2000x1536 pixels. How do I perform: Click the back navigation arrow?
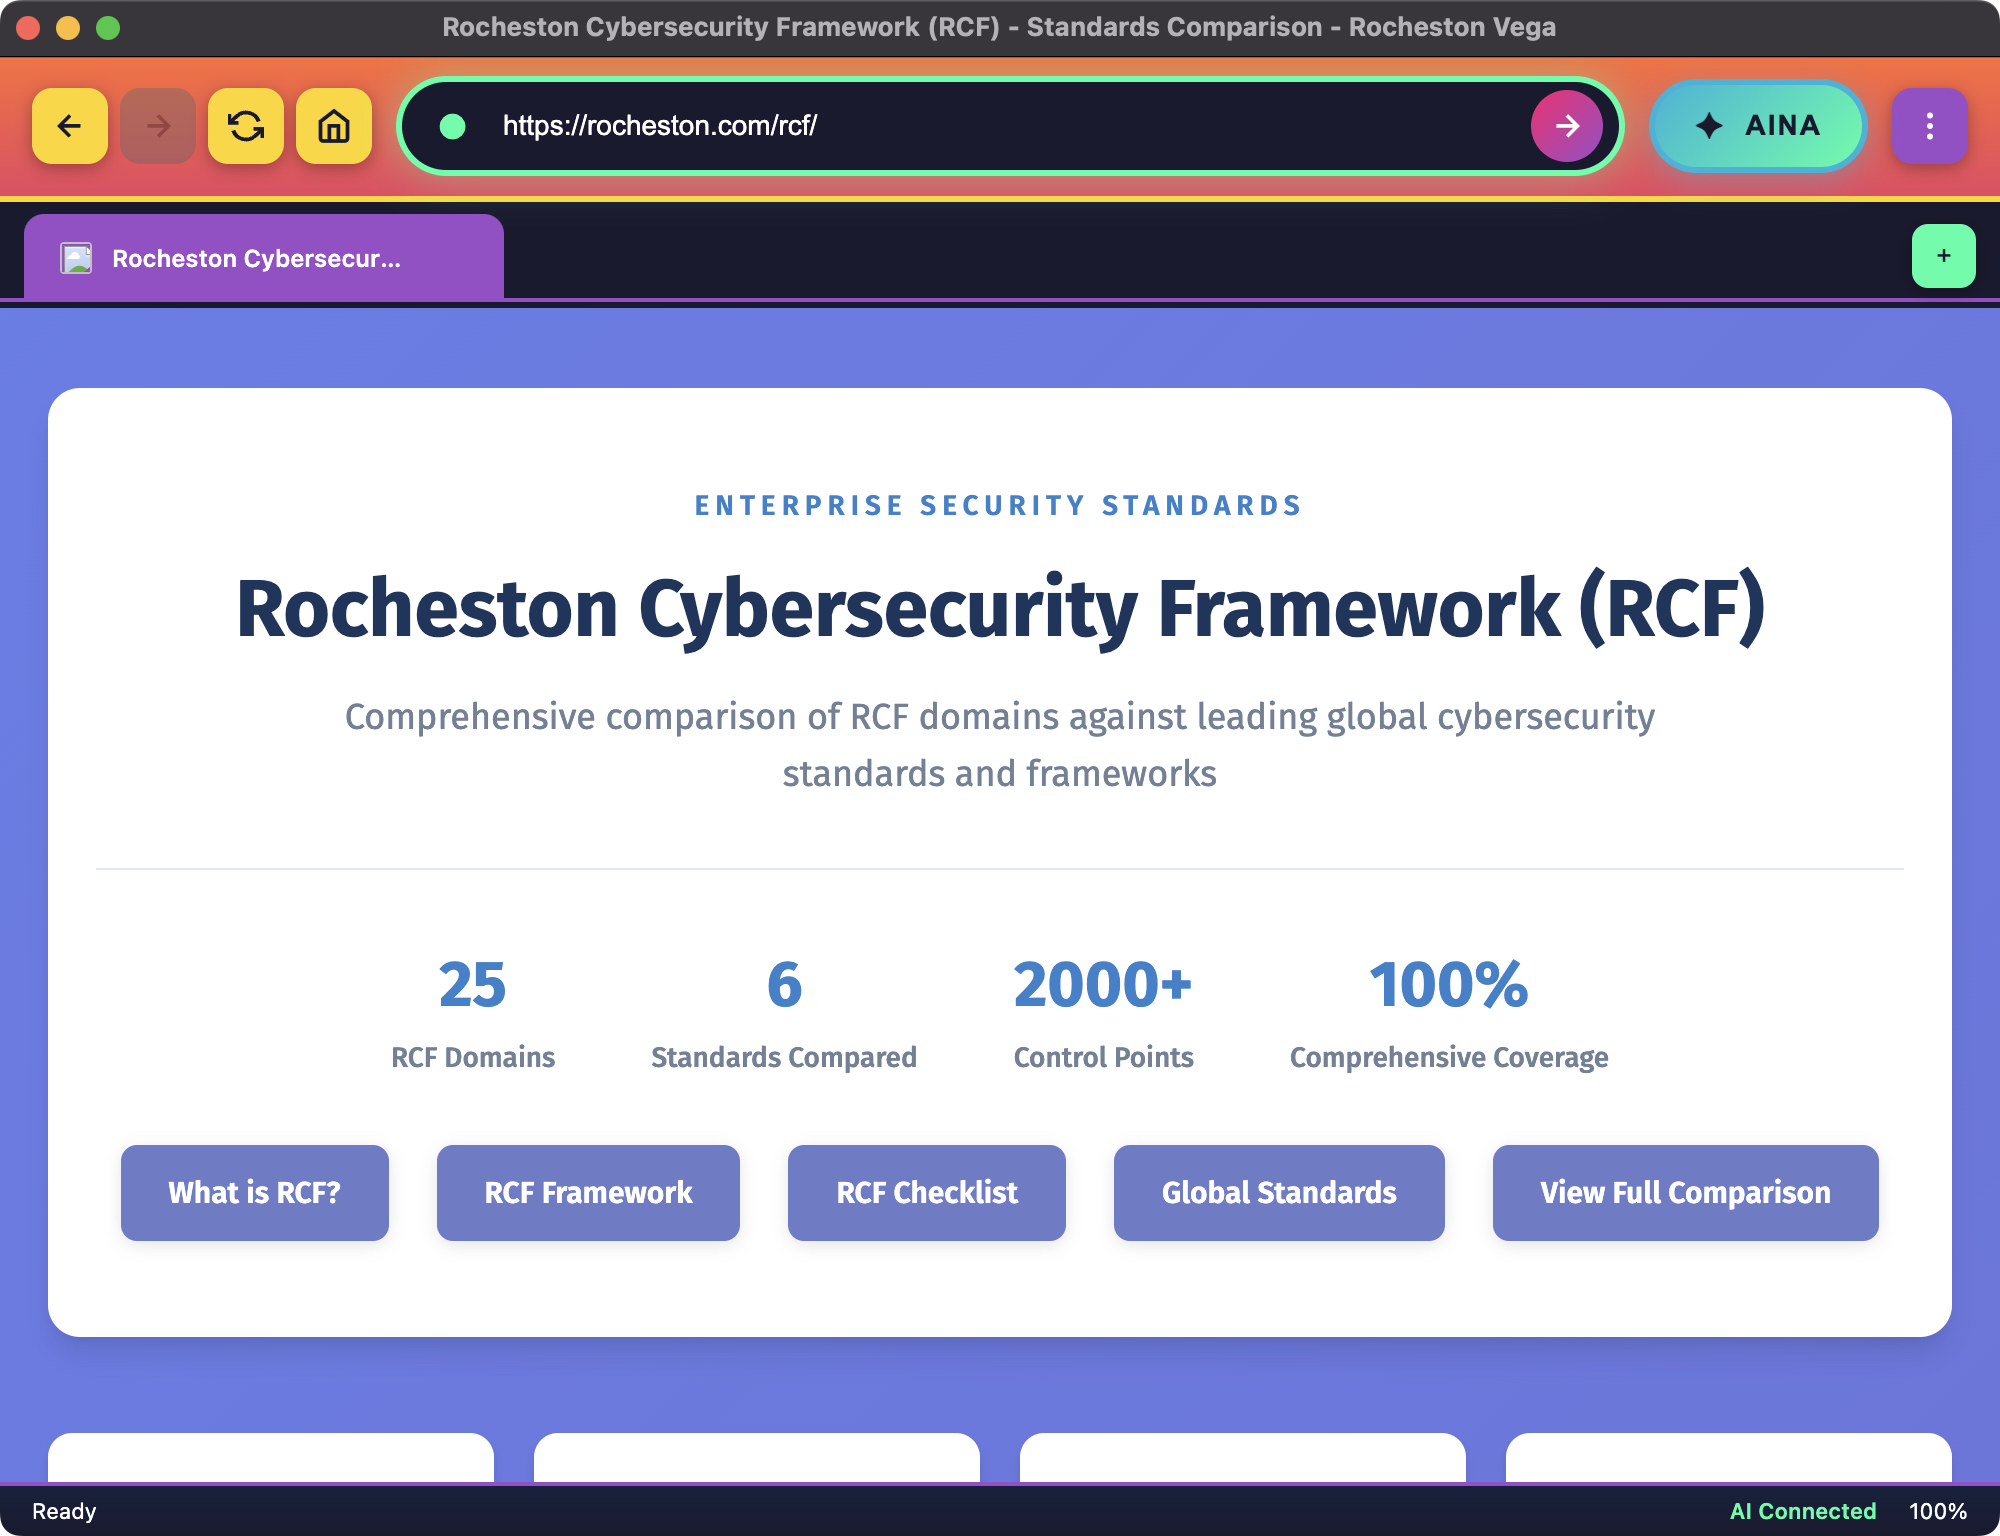69,126
